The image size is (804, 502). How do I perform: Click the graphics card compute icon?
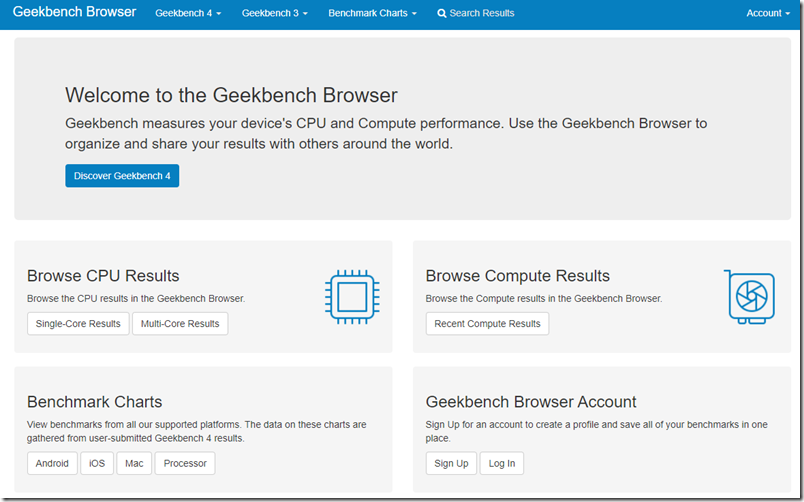[749, 297]
